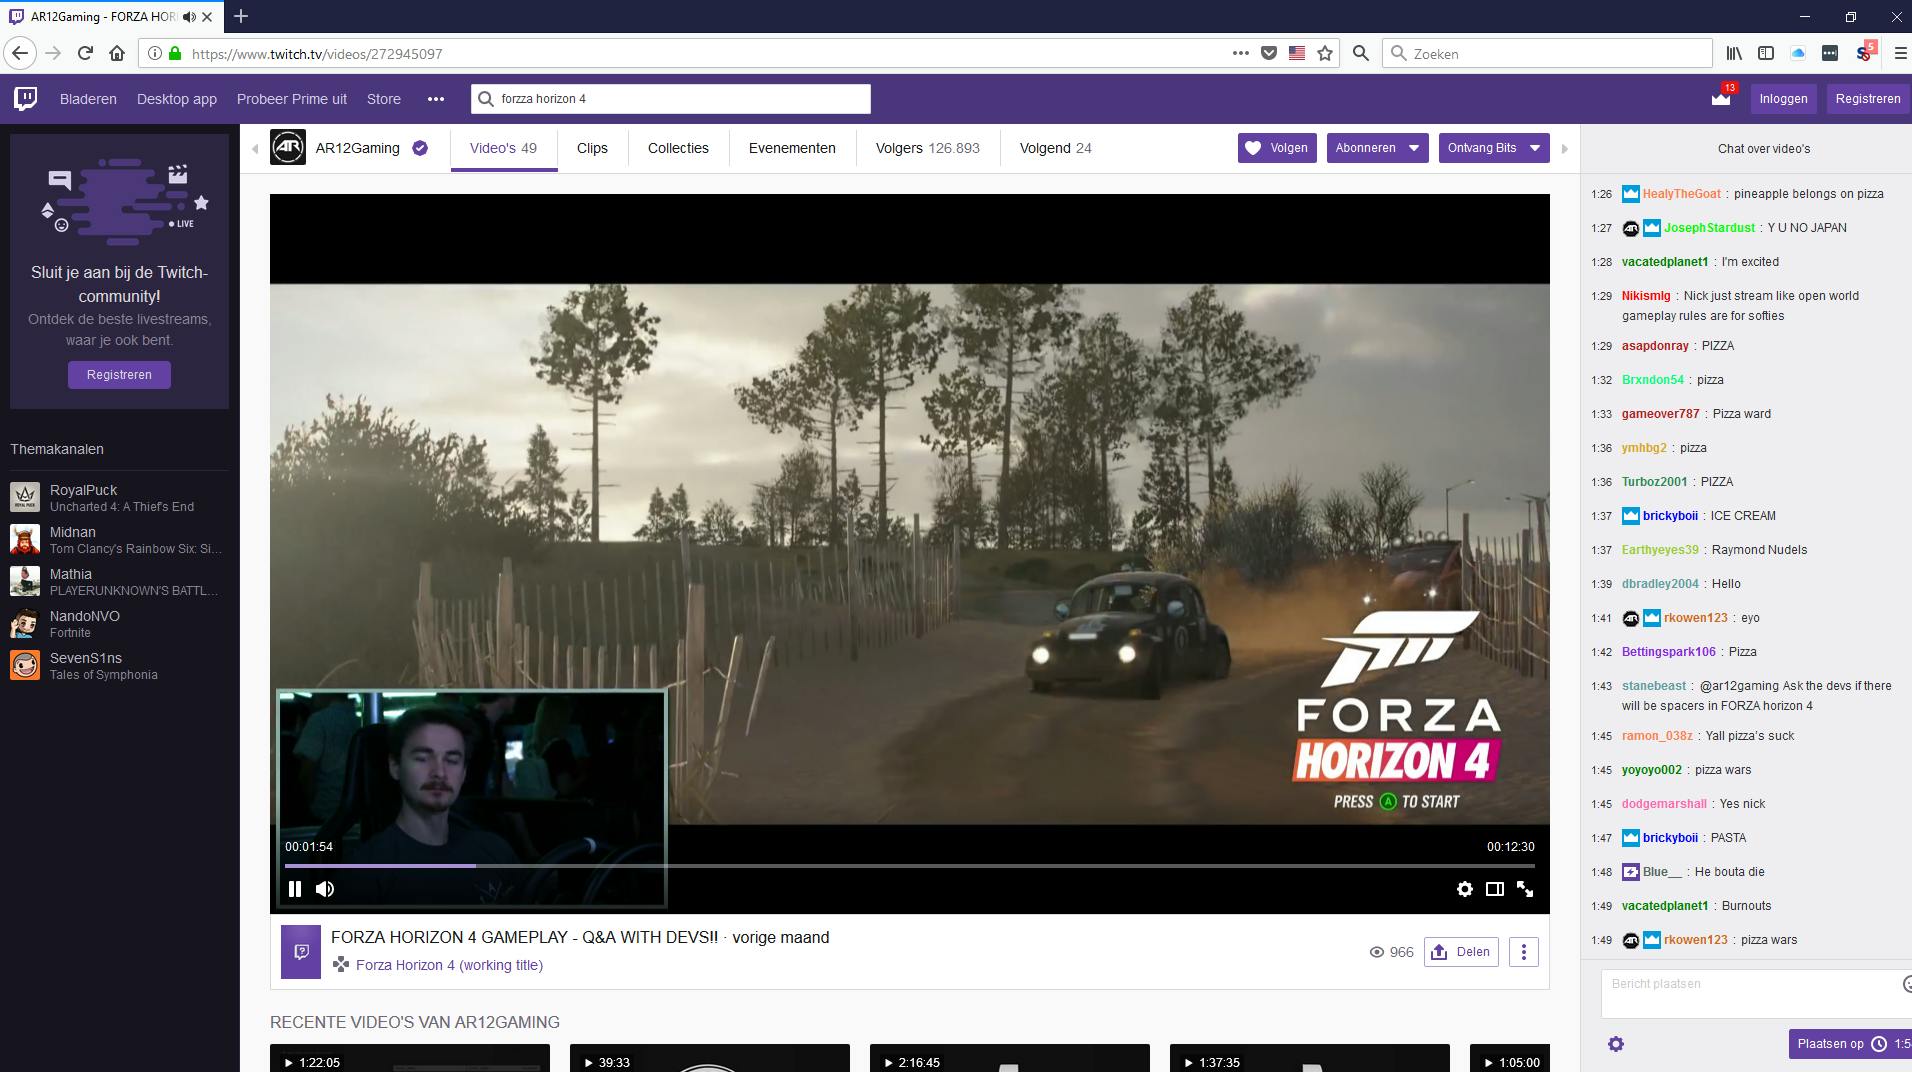This screenshot has height=1072, width=1912.
Task: Click the fullscreen icon in the player
Action: point(1525,888)
